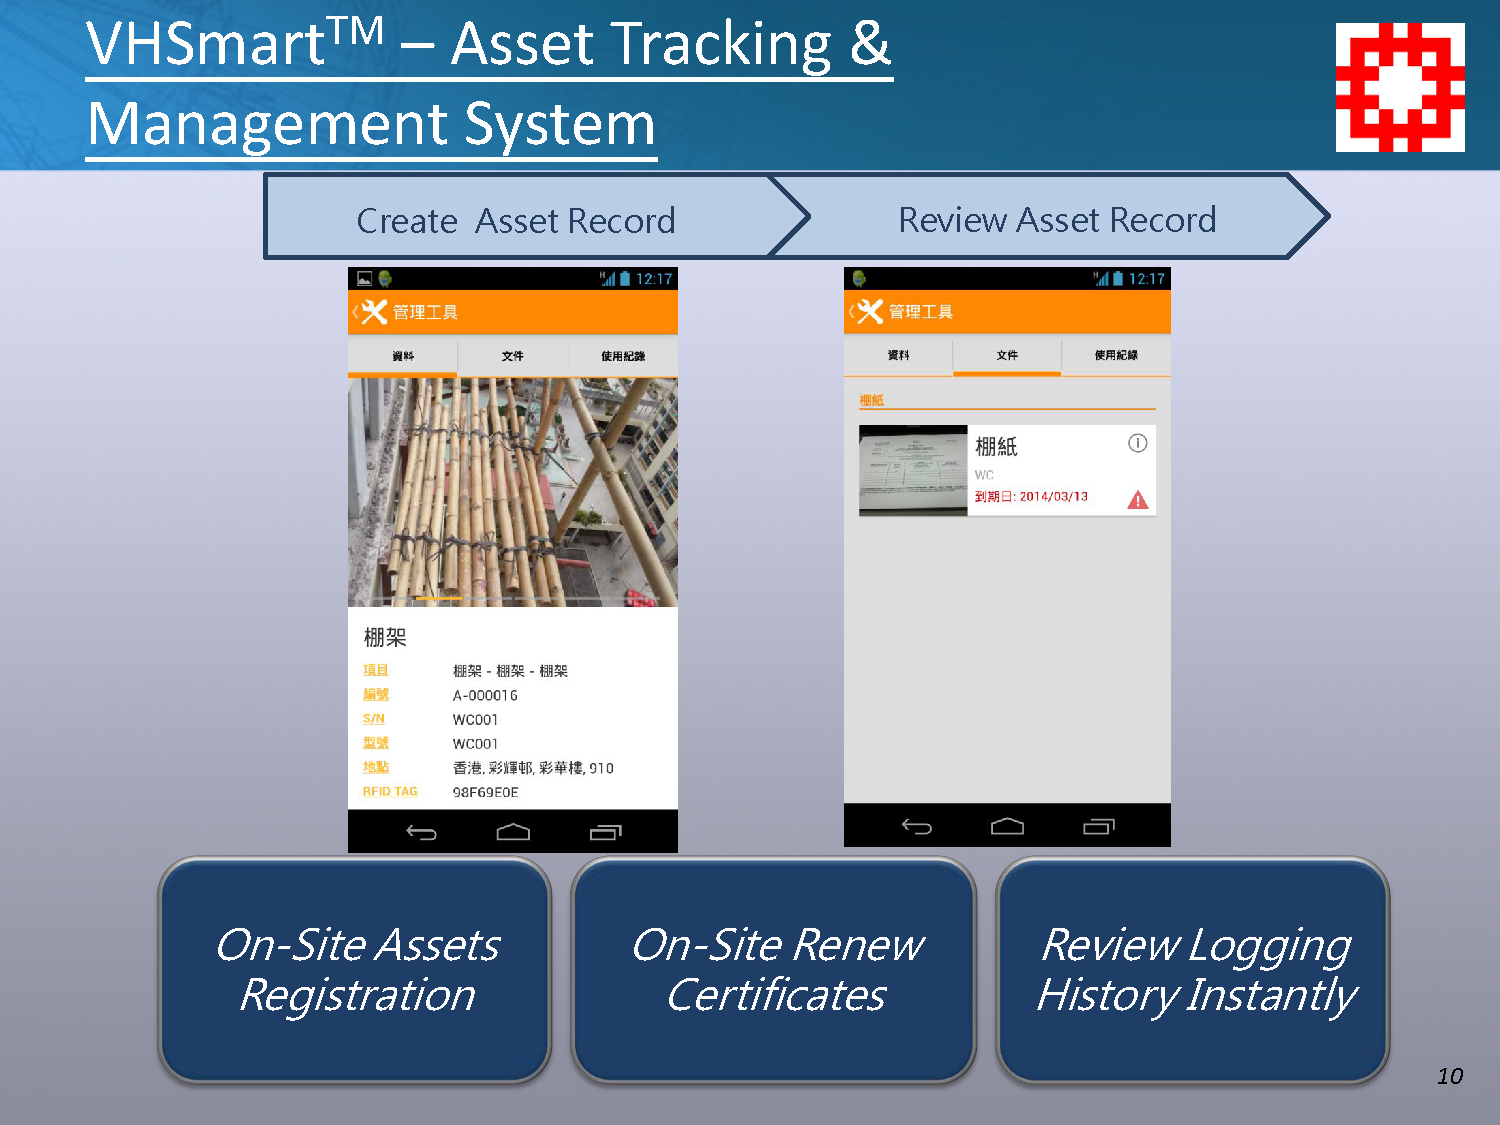The width and height of the screenshot is (1500, 1125).
Task: Tap the signal icon in the right phone status bar
Action: click(x=1101, y=279)
